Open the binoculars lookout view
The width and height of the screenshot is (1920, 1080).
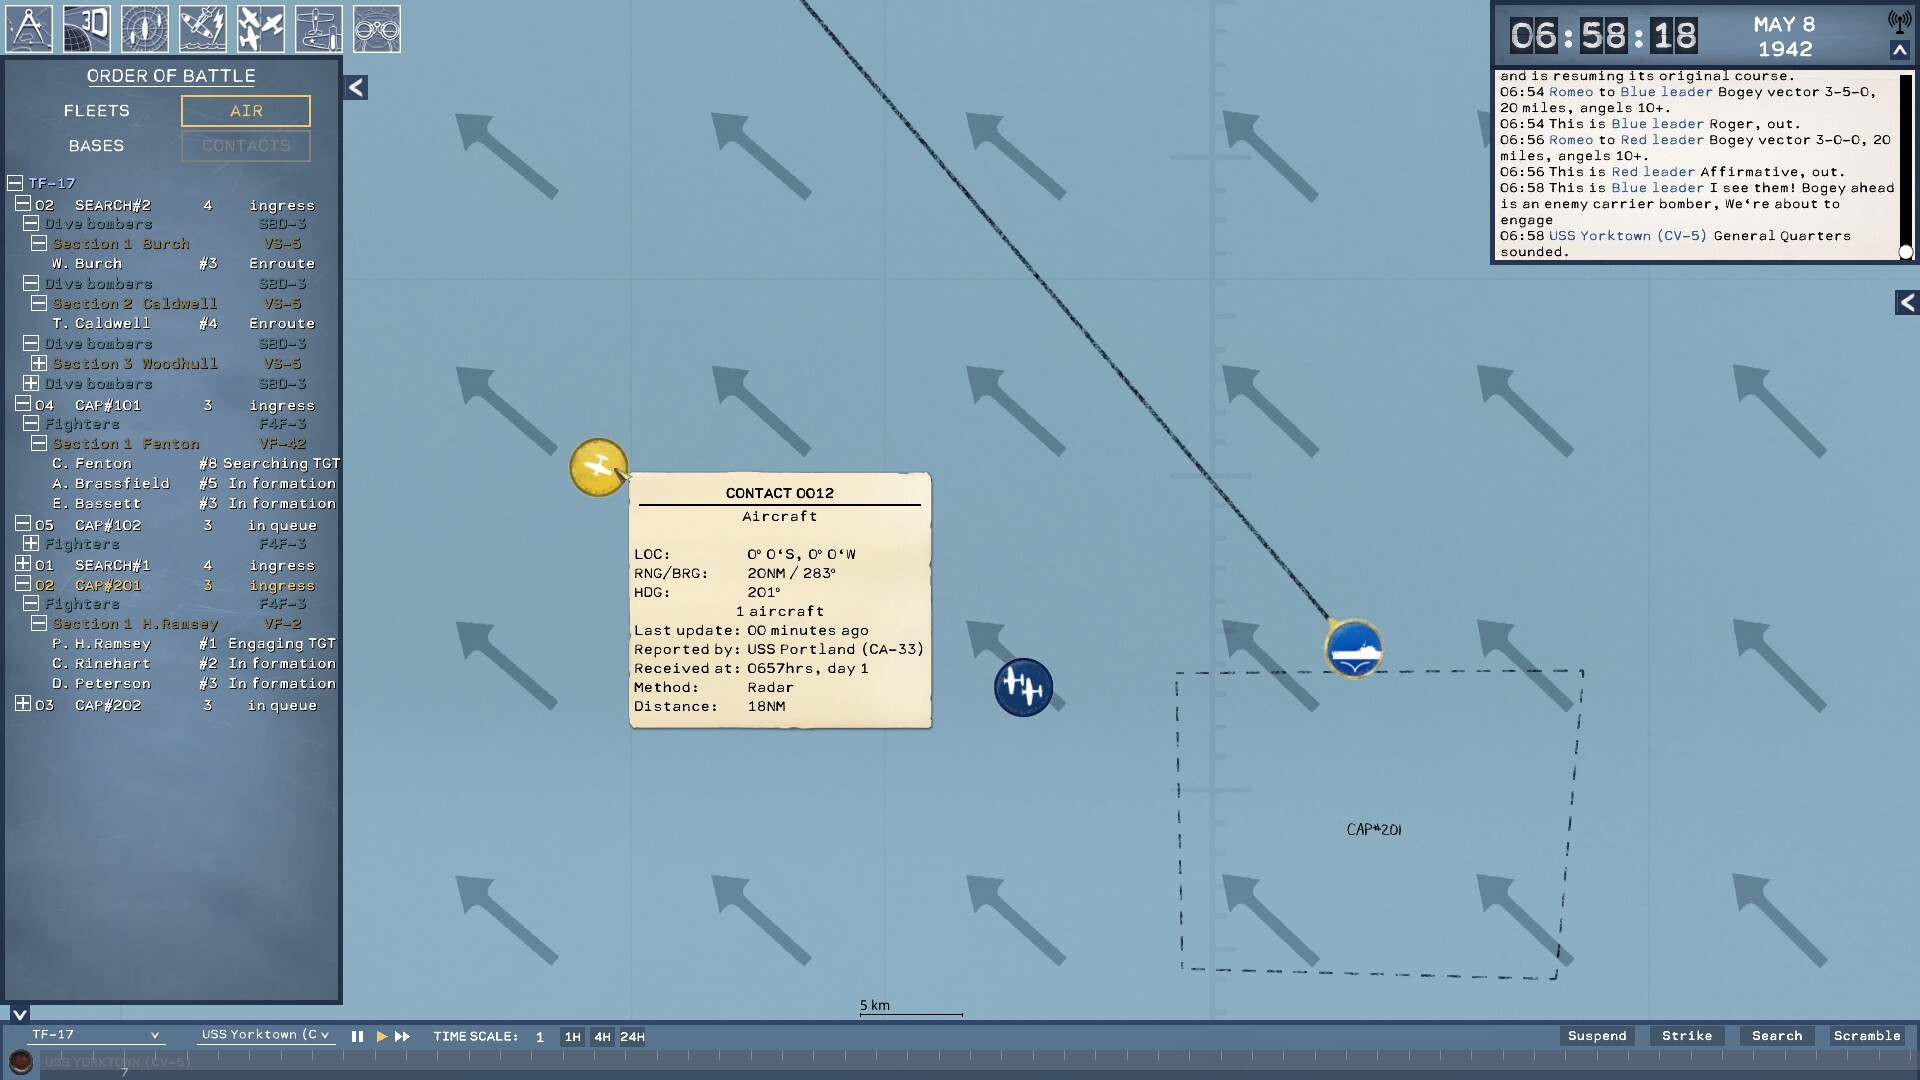377,28
